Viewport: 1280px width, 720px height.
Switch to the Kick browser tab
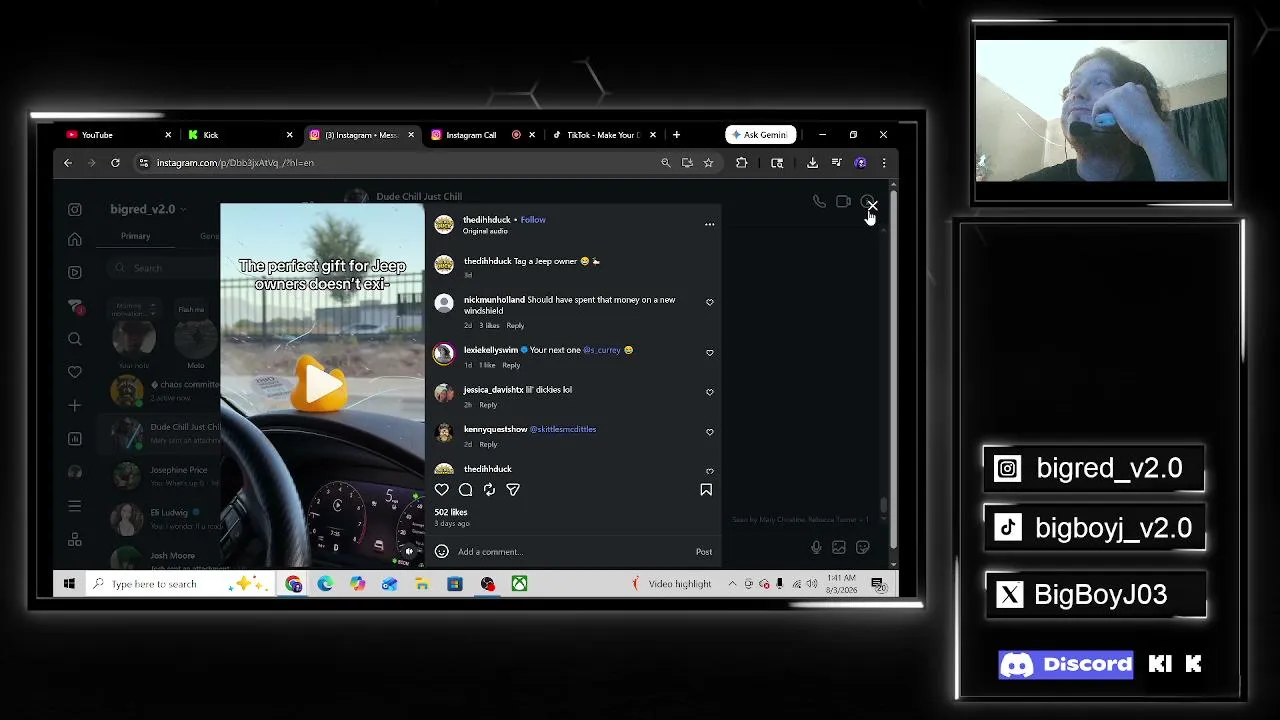[x=240, y=135]
